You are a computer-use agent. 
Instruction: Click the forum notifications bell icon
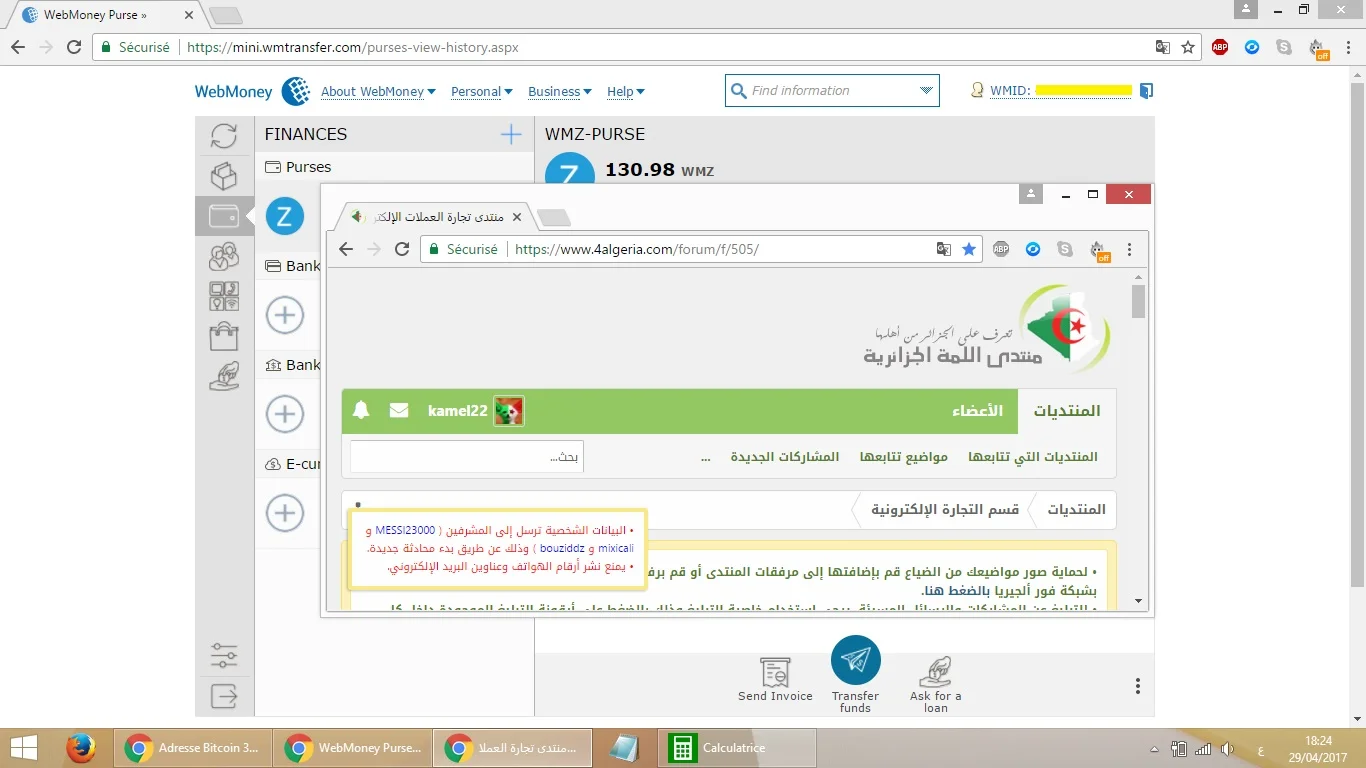click(x=361, y=410)
